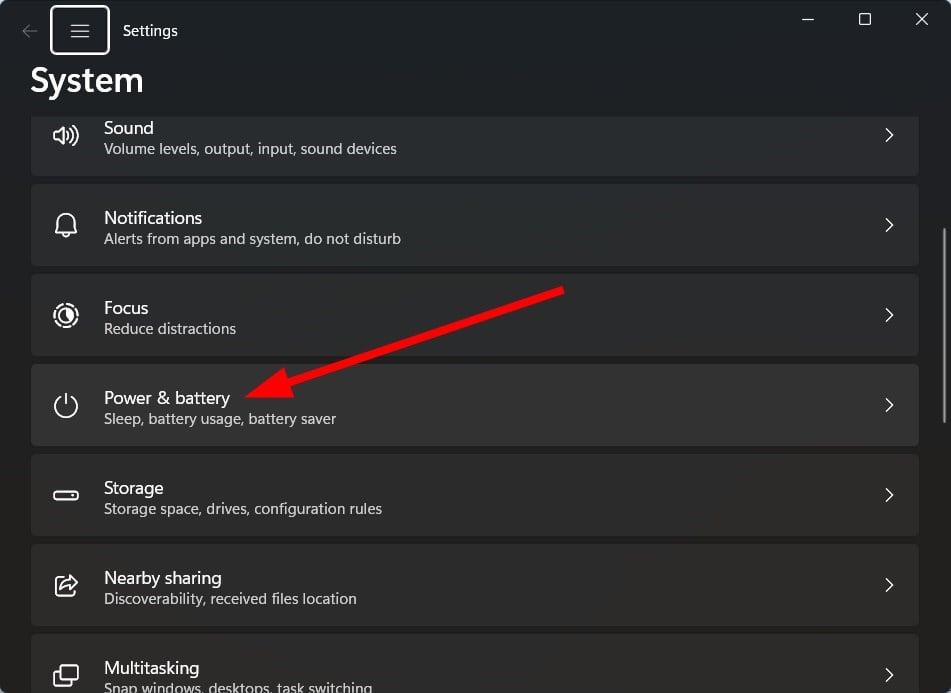Click the Settings window title text
Image resolution: width=951 pixels, height=693 pixels.
150,31
